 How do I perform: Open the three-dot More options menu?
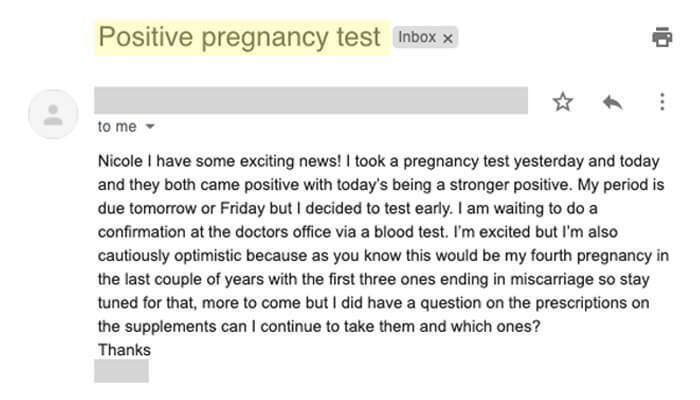(662, 102)
